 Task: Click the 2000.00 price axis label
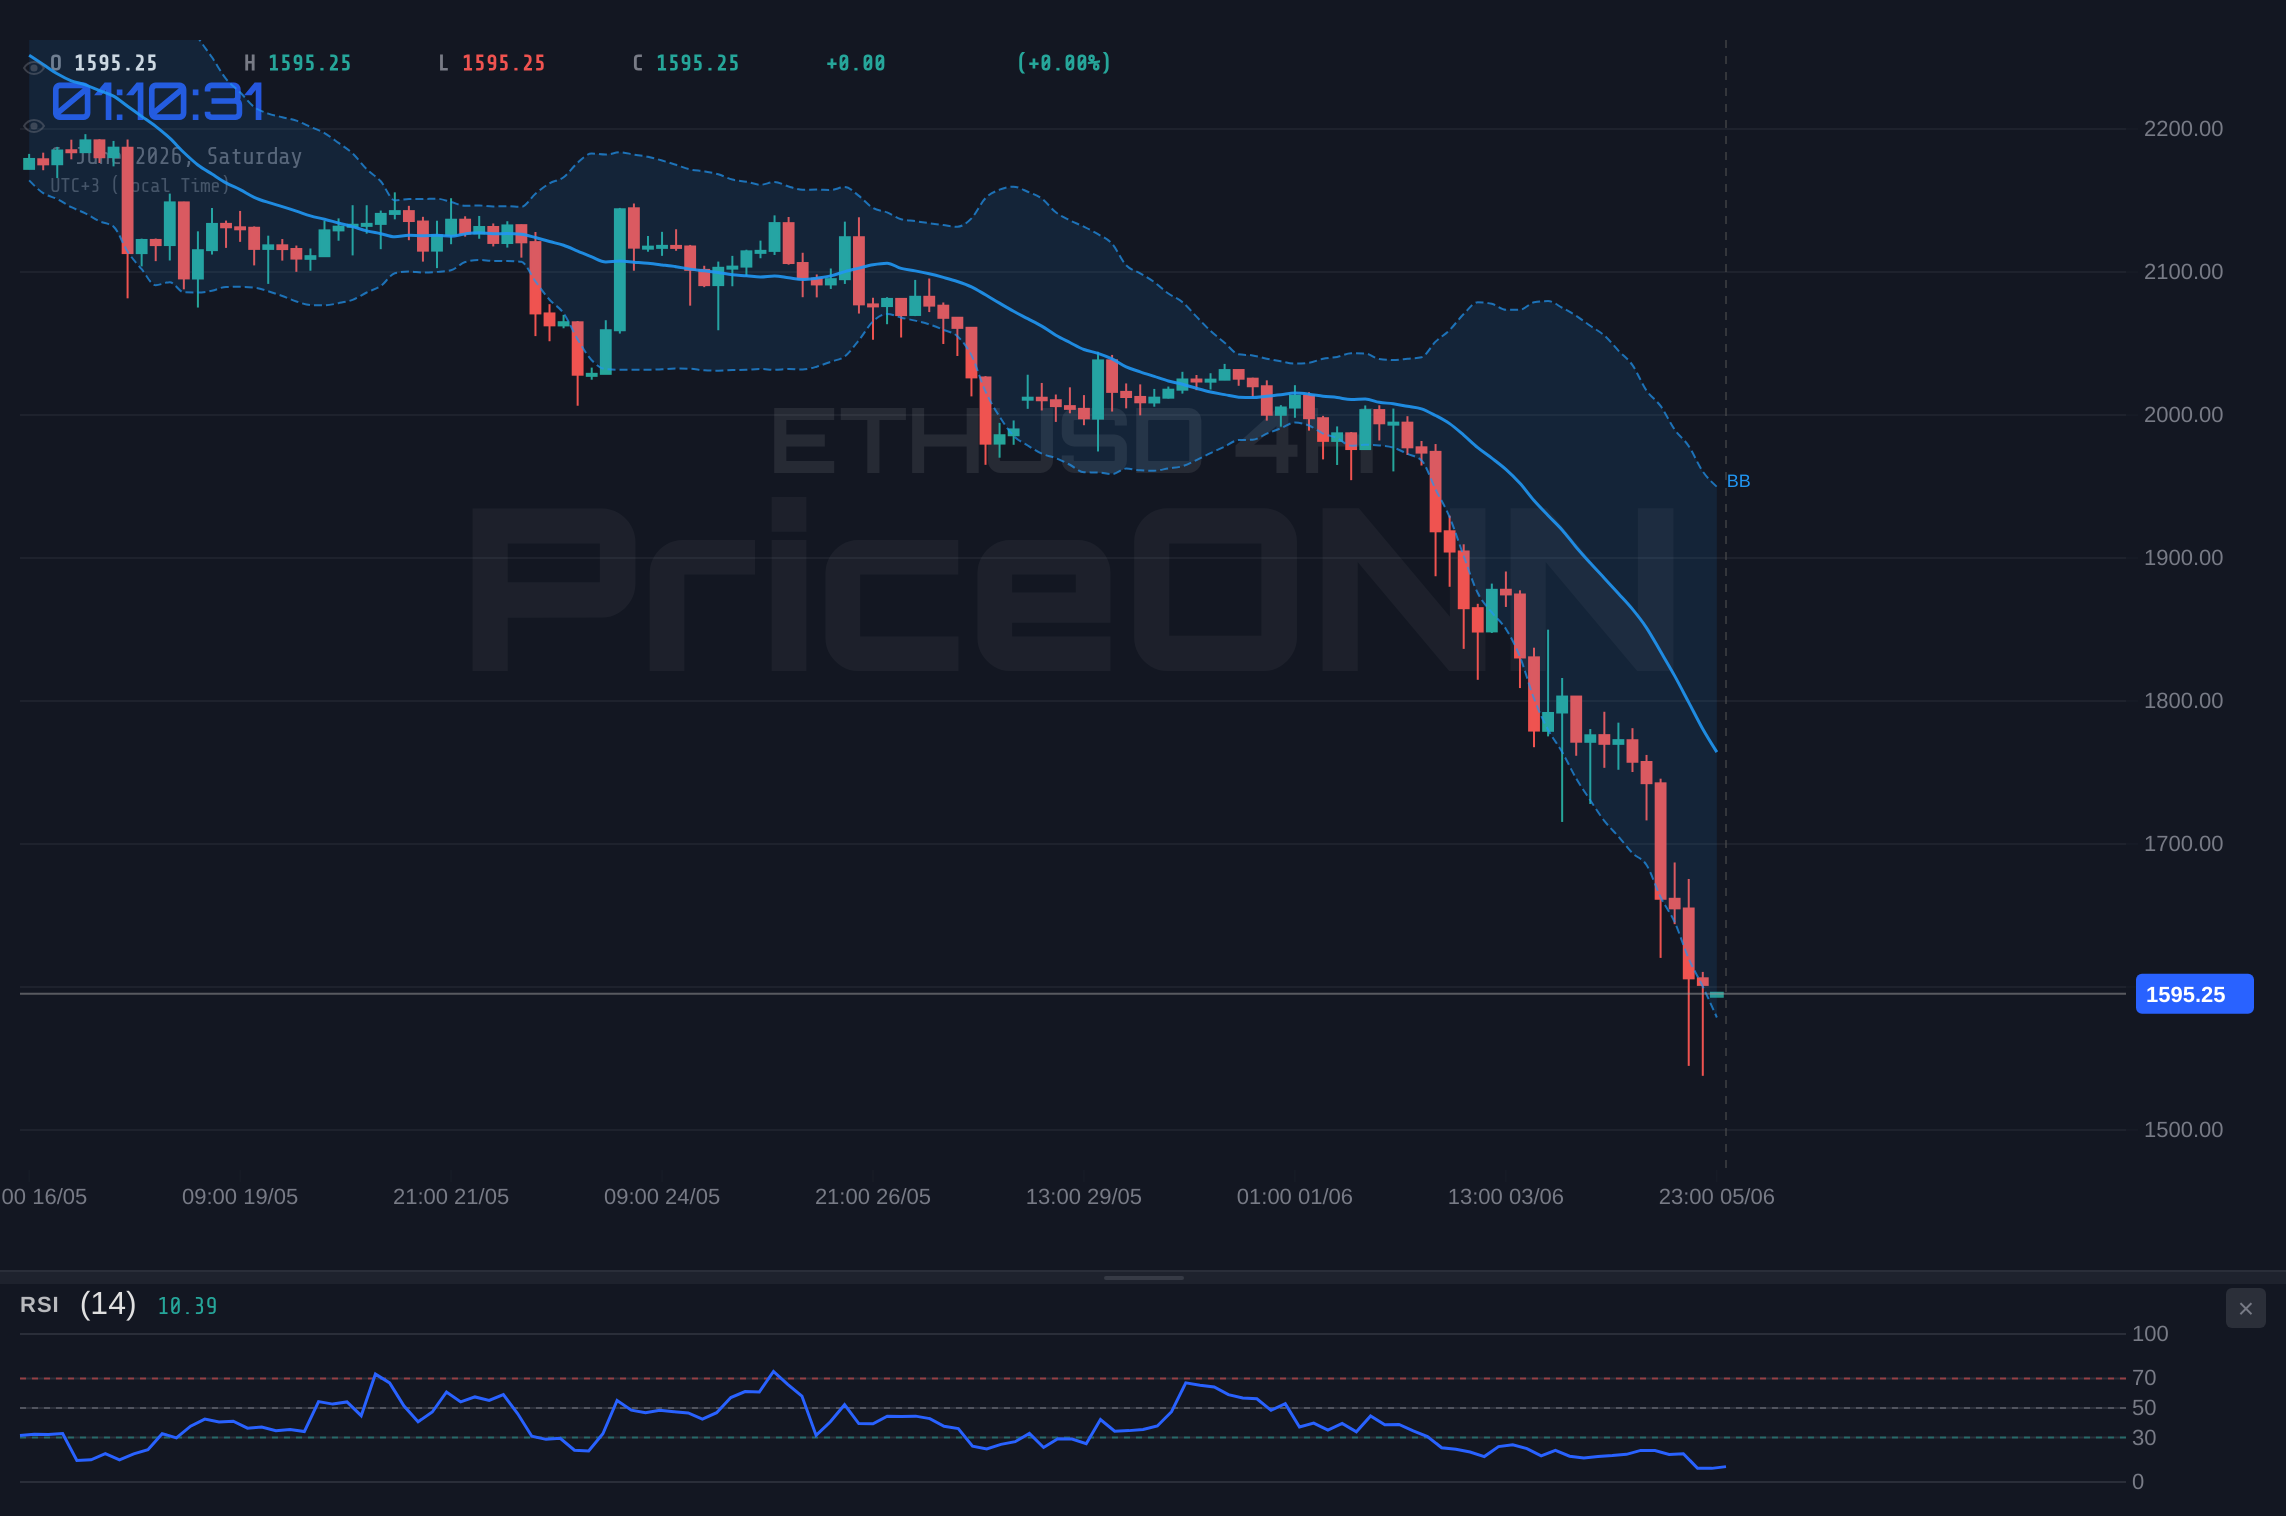[2183, 415]
